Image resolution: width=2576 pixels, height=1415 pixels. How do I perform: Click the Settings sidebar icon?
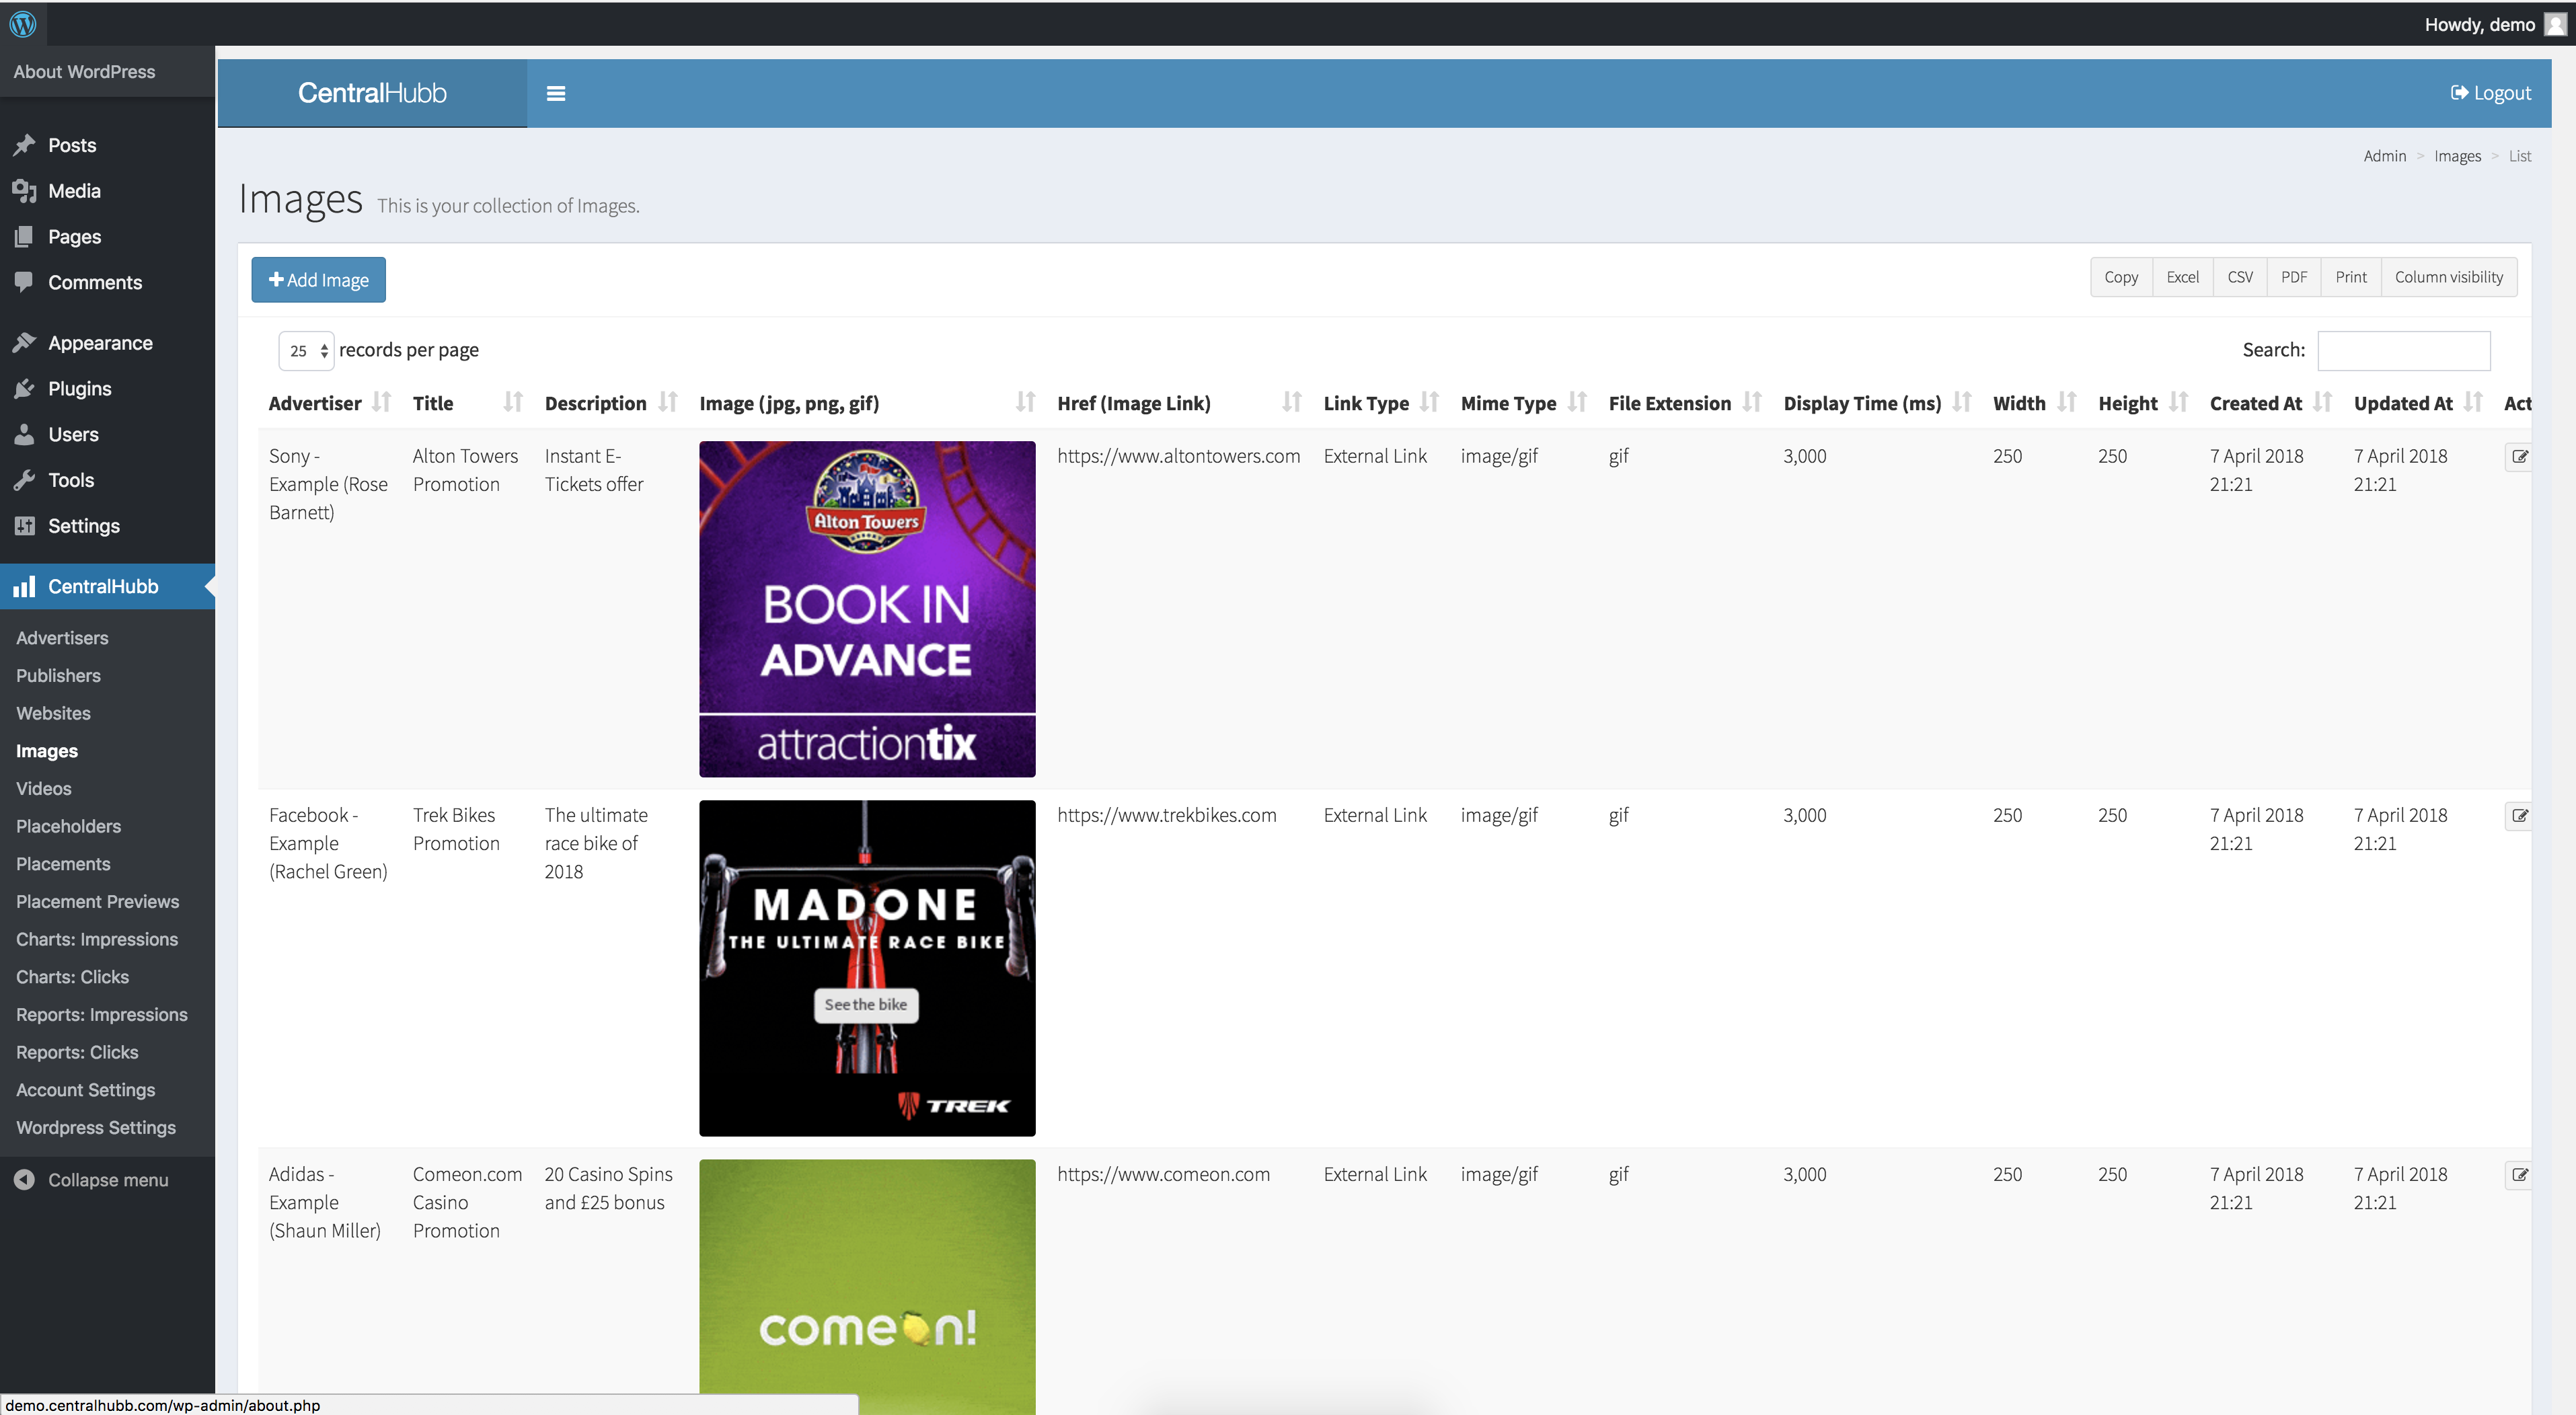click(x=25, y=526)
